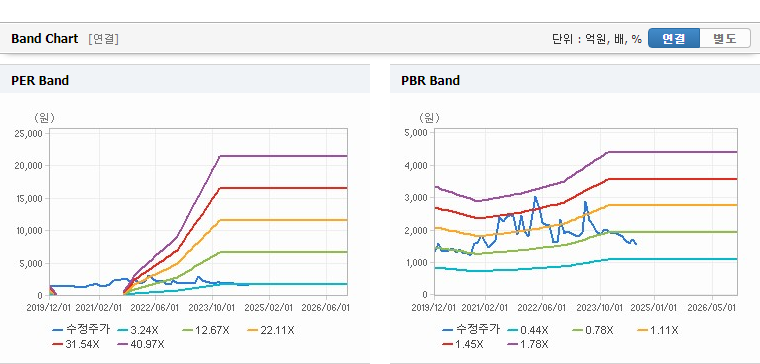Click the [연결] label beside Band Chart
The height and width of the screenshot is (364, 760).
pyautogui.click(x=103, y=39)
